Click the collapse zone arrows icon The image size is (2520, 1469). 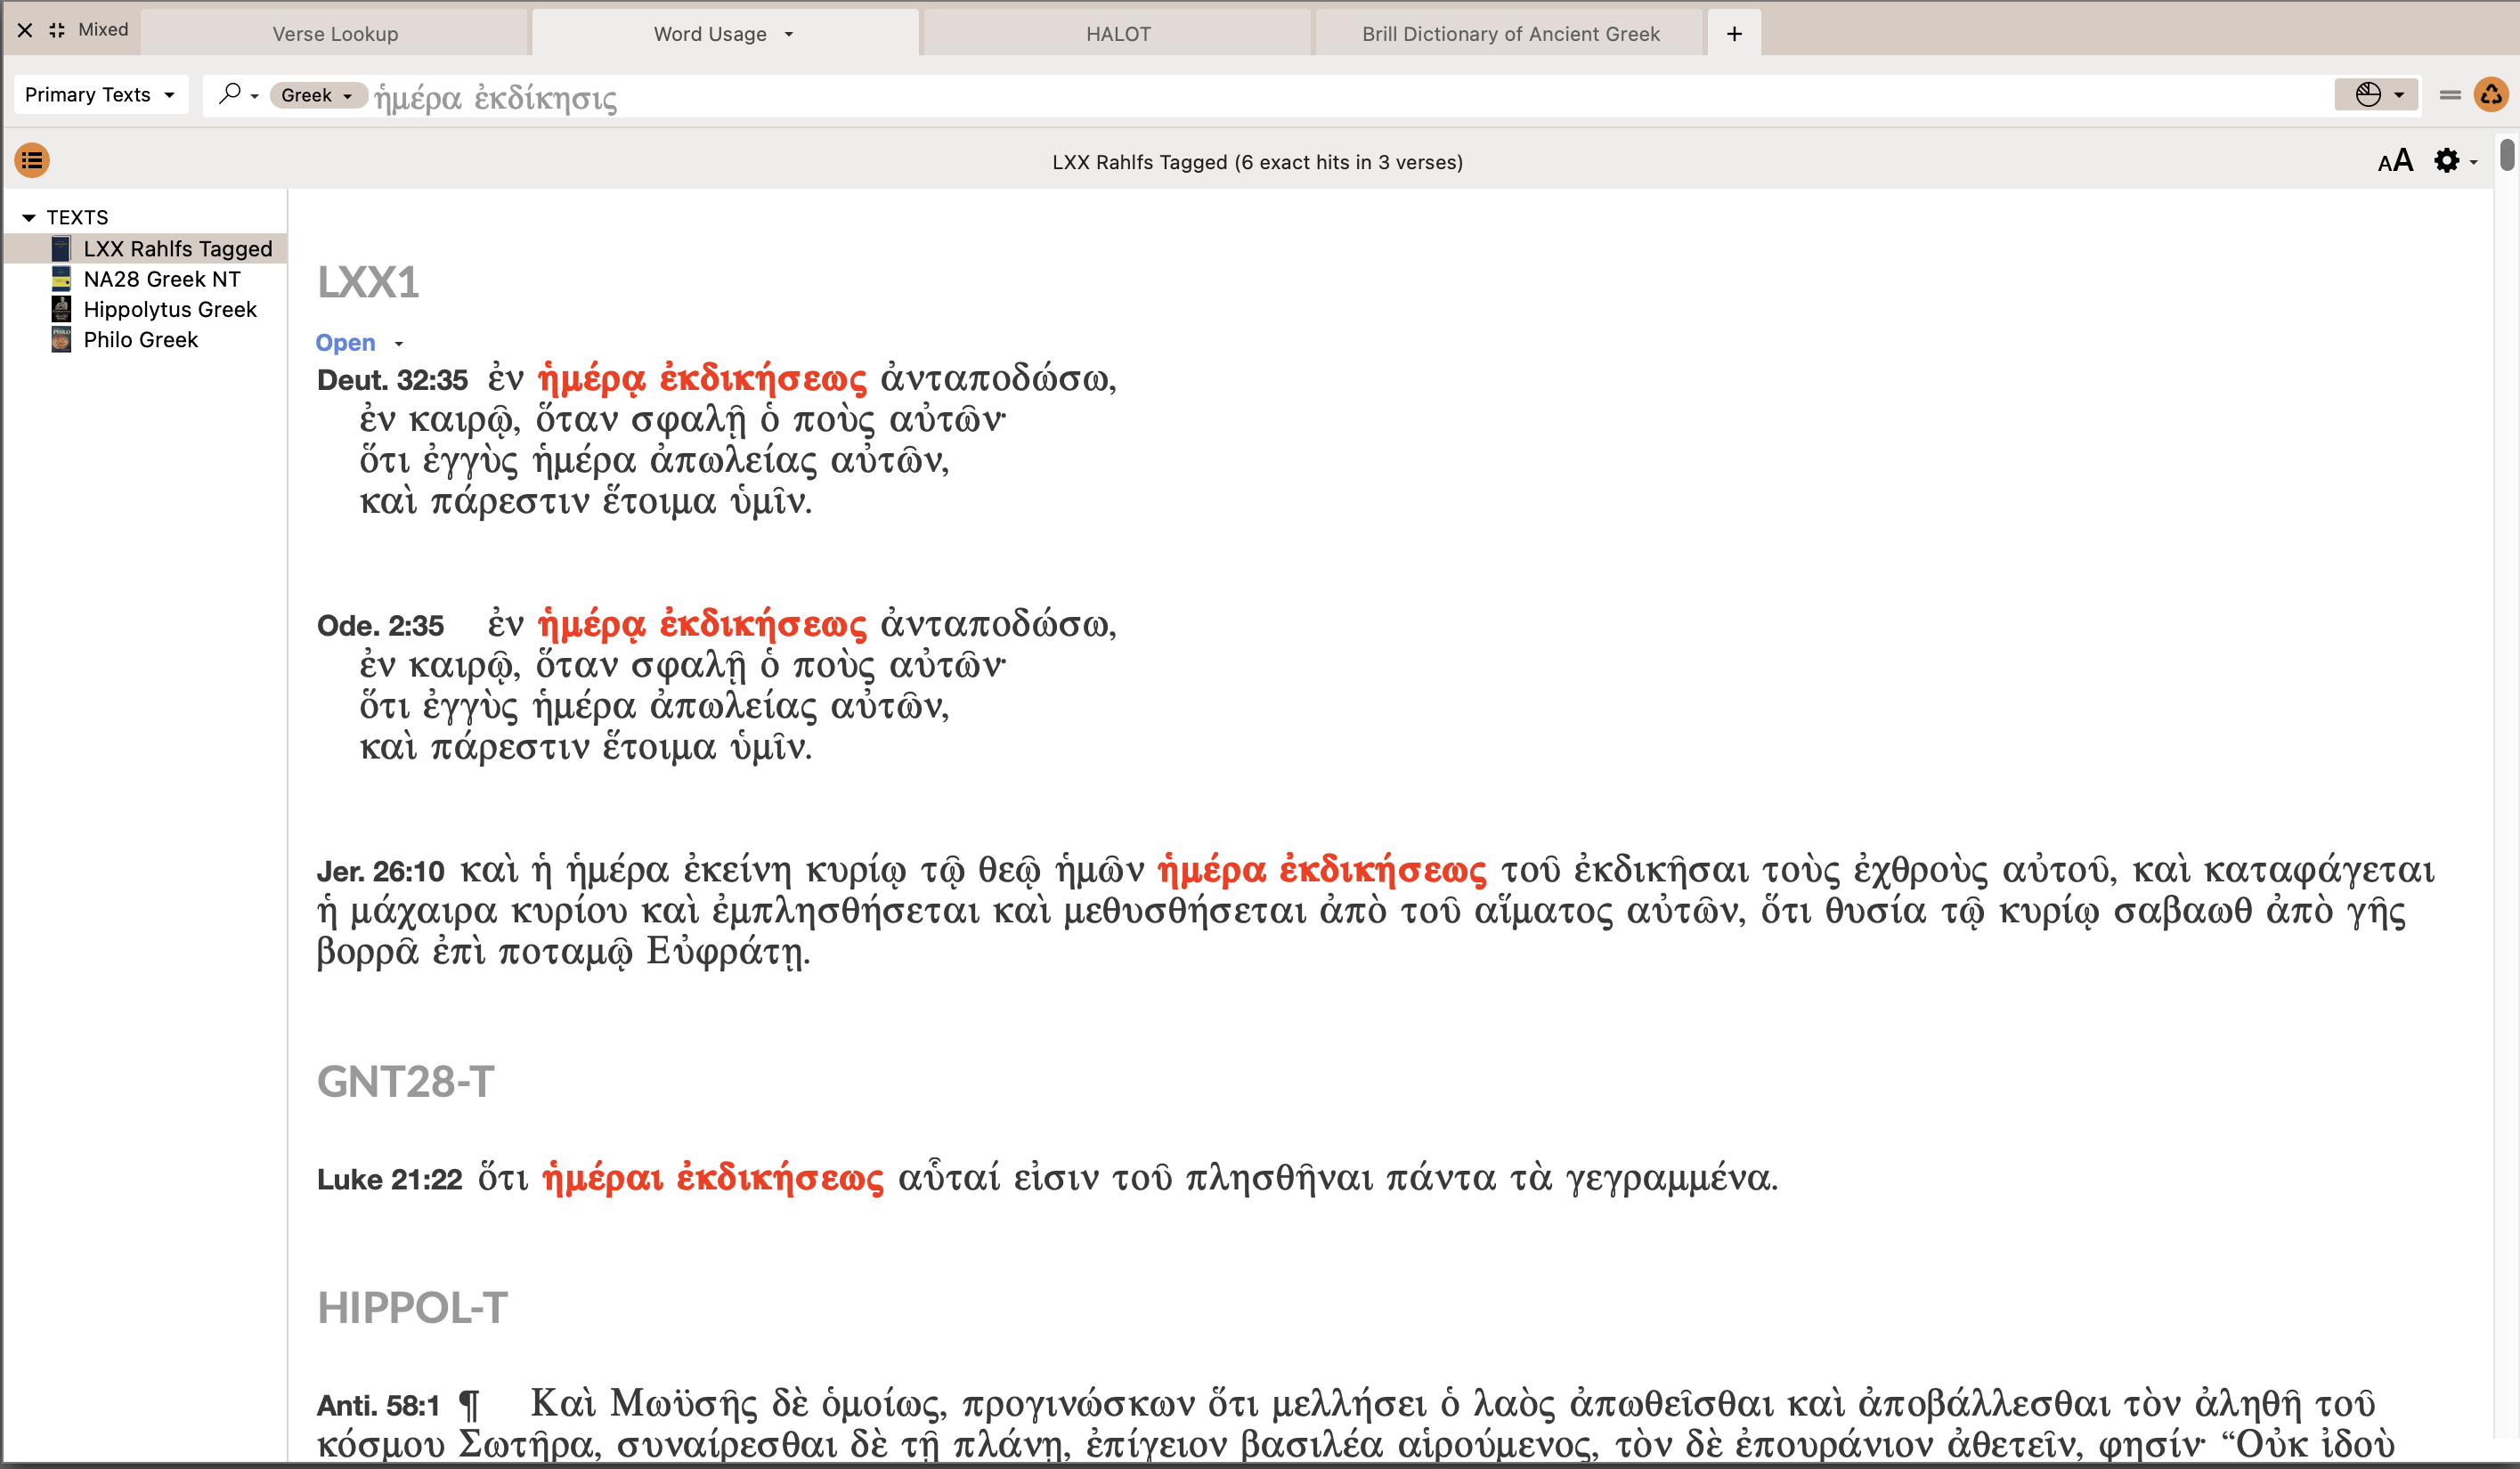pyautogui.click(x=57, y=30)
